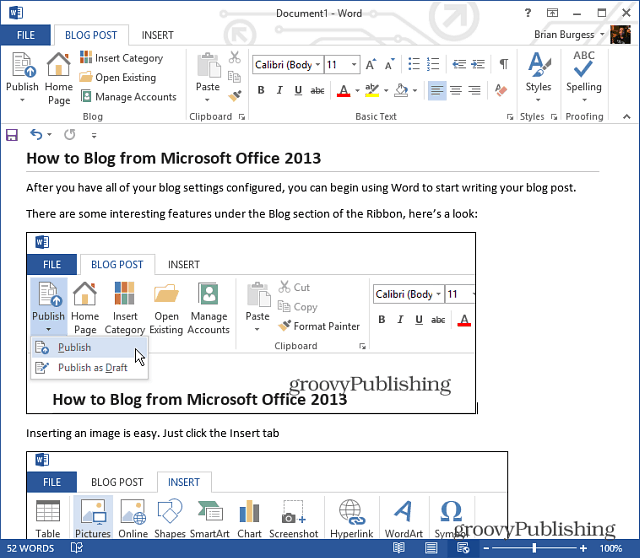Switch to Print Layout view

point(431,548)
